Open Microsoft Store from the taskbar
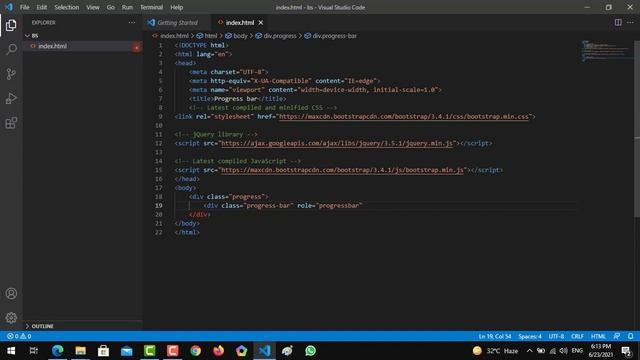This screenshot has width=640, height=360. pyautogui.click(x=103, y=351)
